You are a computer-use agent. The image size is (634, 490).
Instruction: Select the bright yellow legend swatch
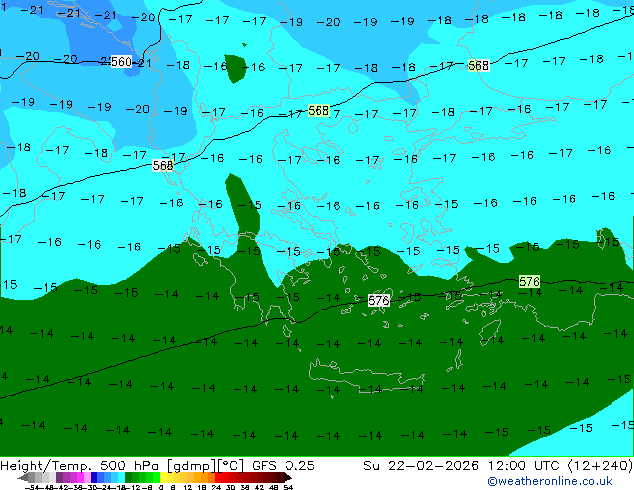(163, 477)
